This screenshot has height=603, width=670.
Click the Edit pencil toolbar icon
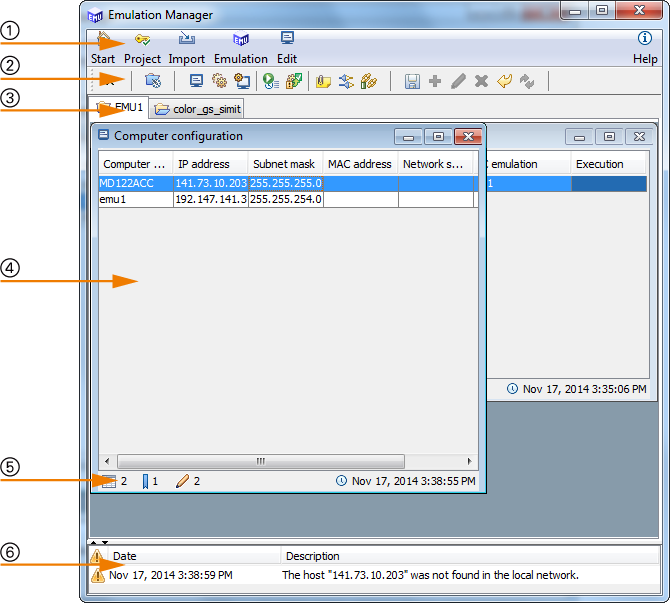(458, 81)
